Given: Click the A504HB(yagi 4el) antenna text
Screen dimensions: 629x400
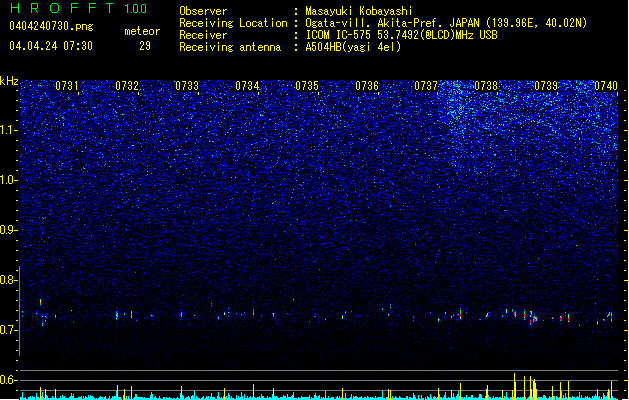Looking at the screenshot, I should pos(353,47).
